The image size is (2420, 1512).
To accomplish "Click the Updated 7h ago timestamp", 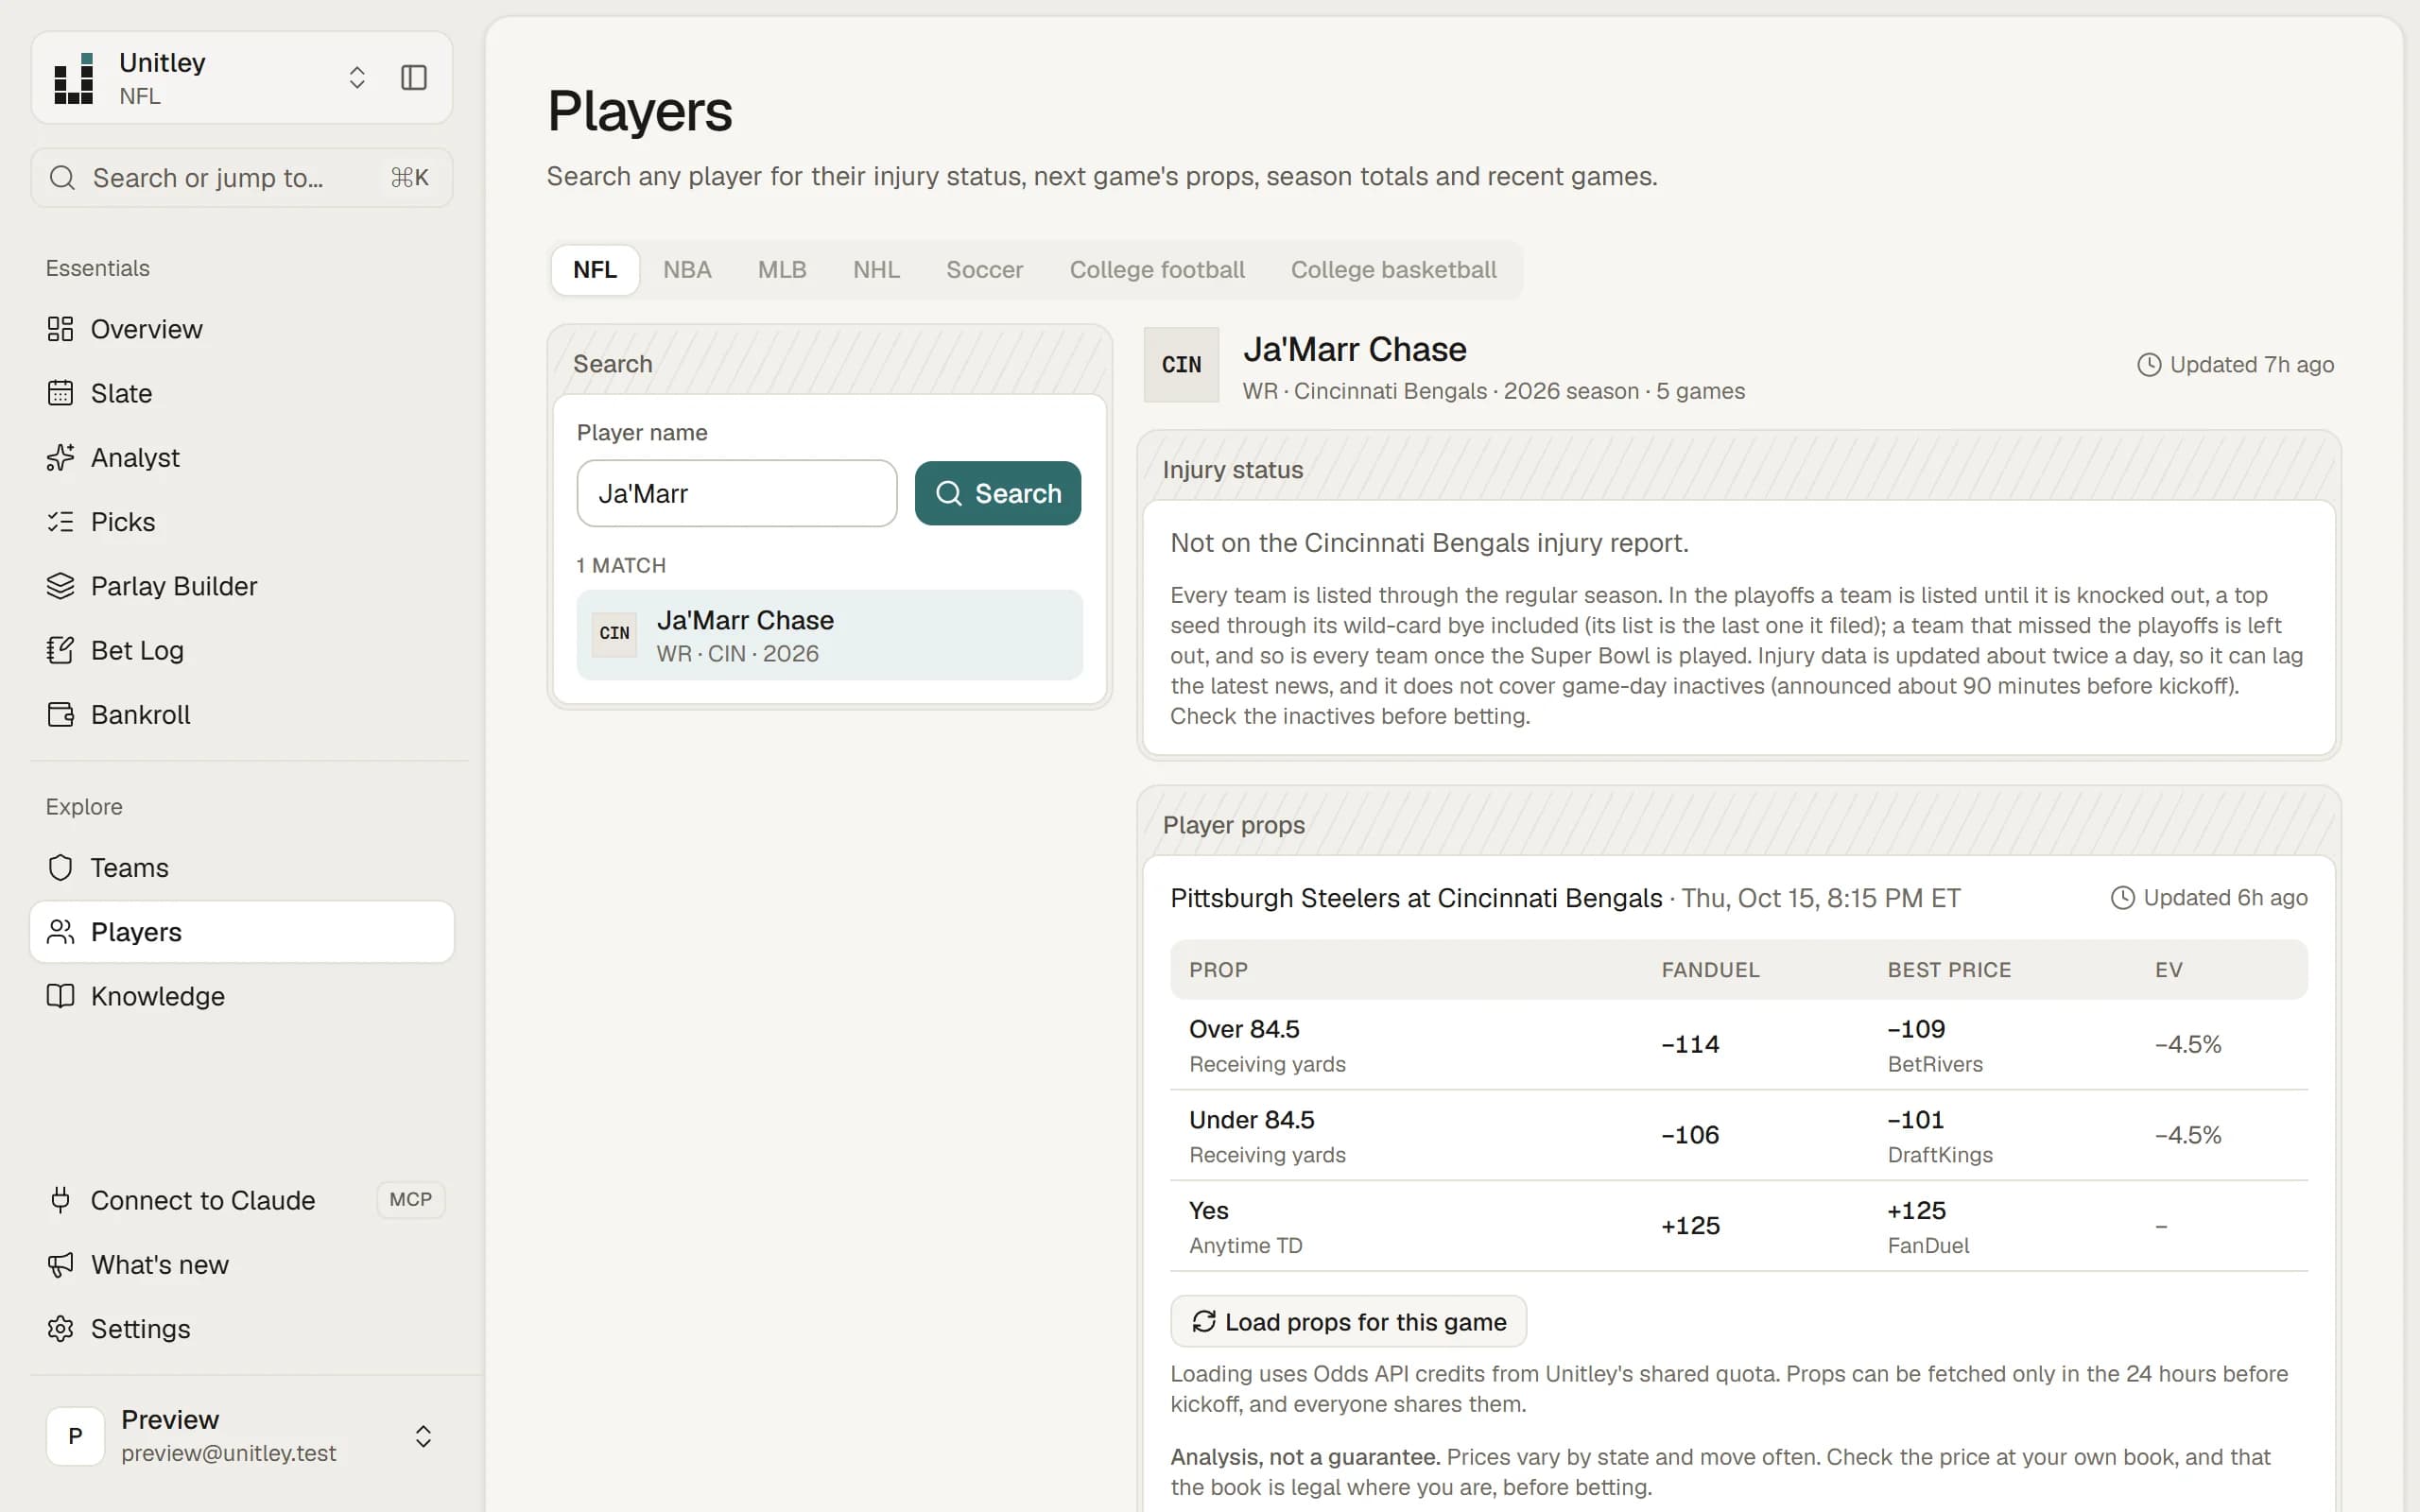I will (2235, 365).
